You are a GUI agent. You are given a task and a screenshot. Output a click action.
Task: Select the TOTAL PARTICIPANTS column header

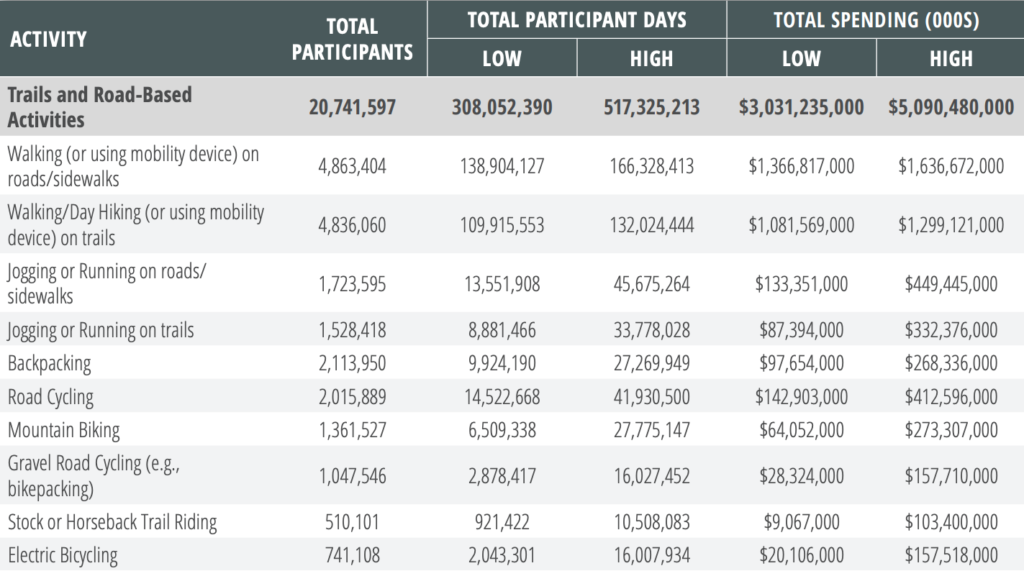[x=352, y=39]
